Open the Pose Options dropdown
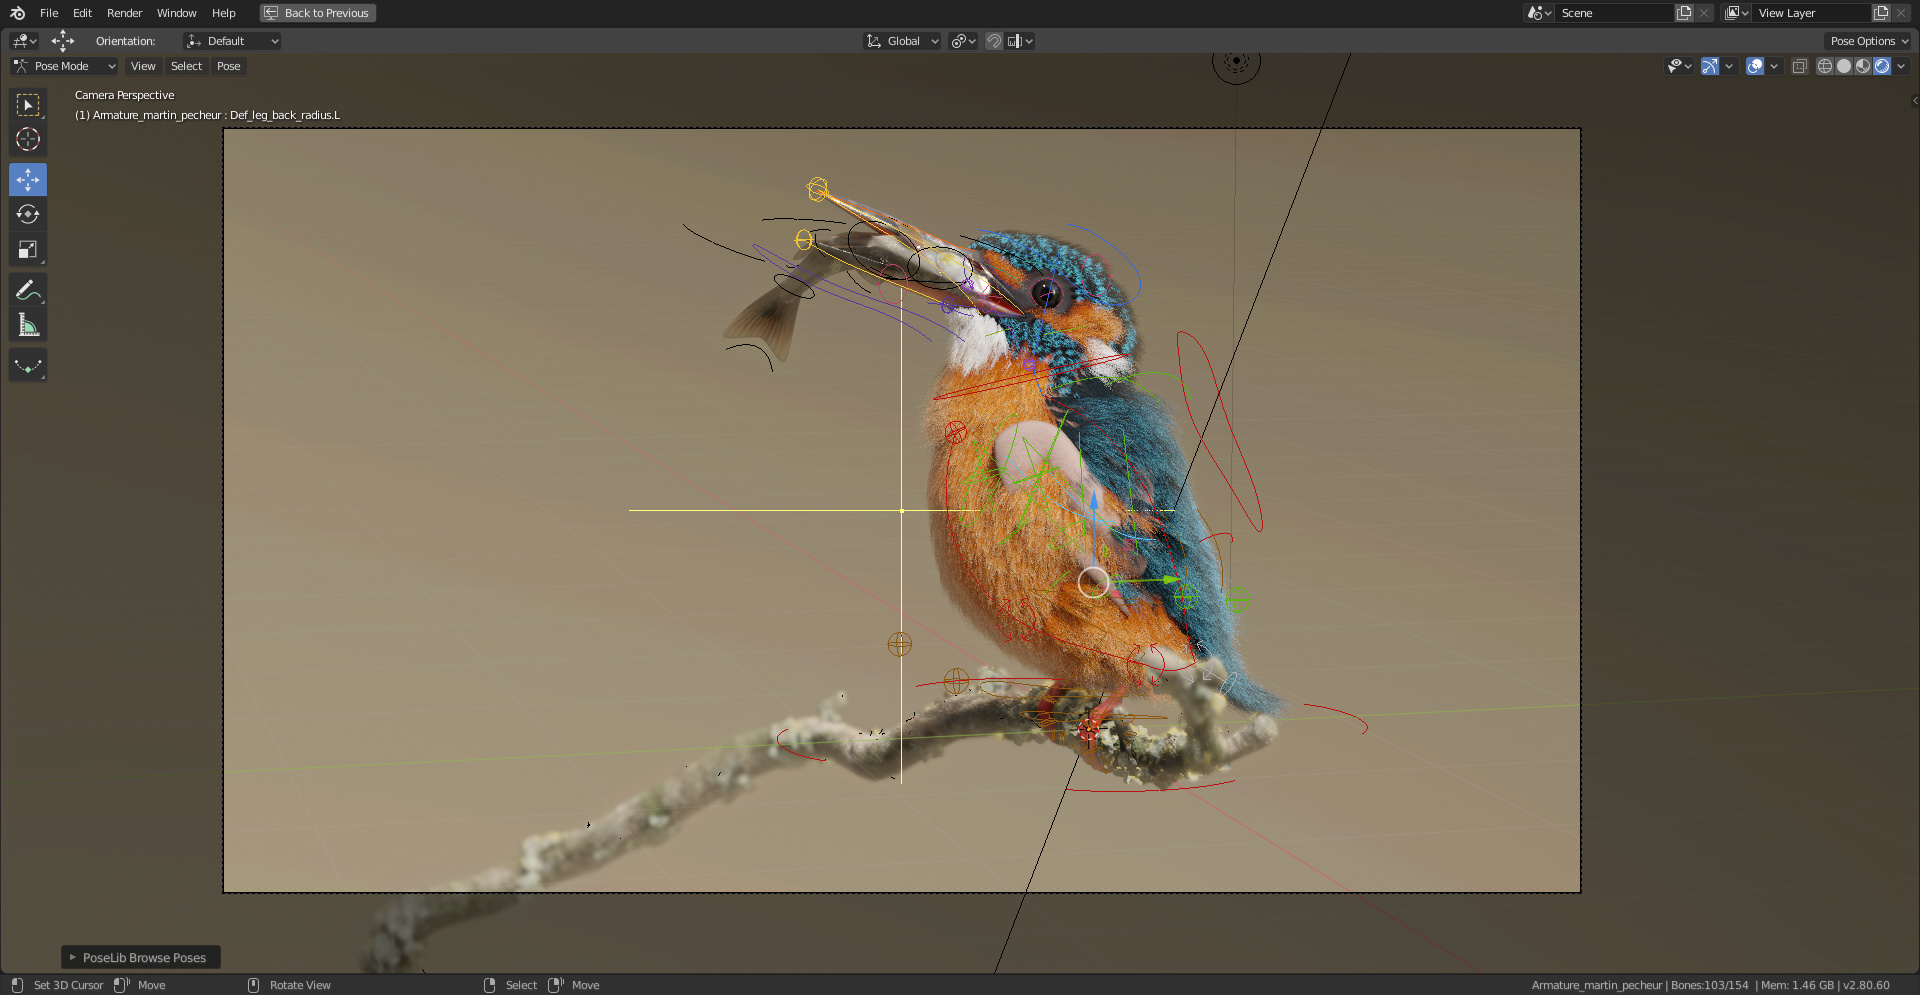The image size is (1920, 995). click(1868, 41)
